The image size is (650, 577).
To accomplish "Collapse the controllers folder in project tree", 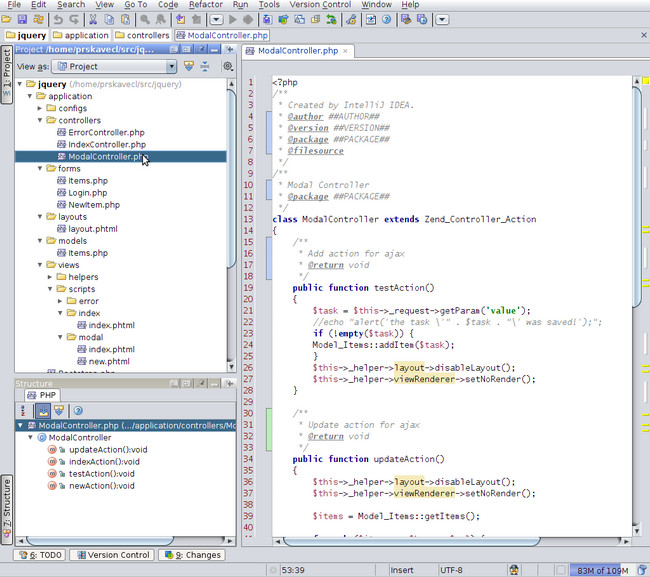I will 39,120.
